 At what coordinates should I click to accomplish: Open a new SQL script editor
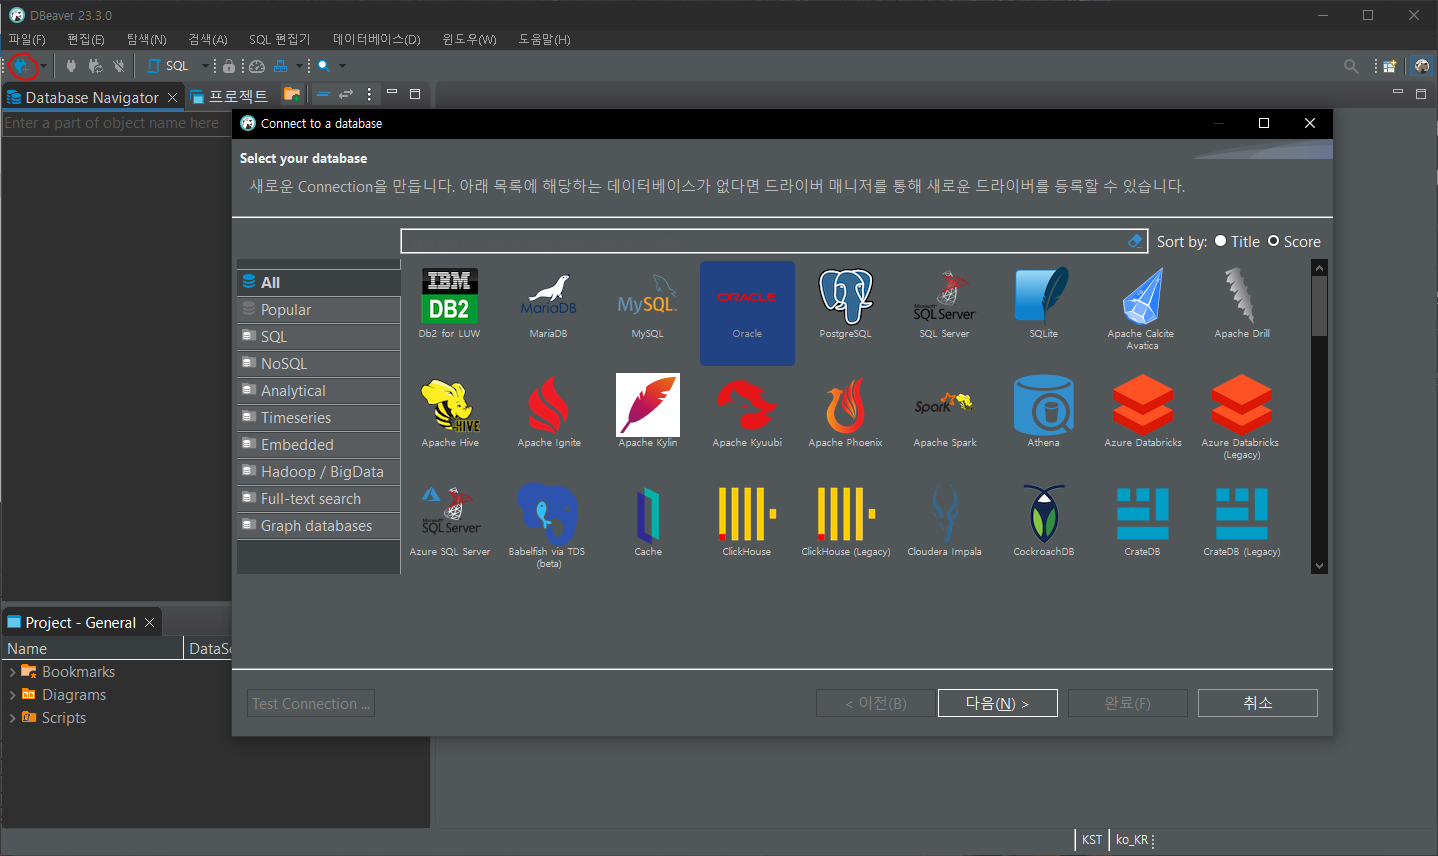click(x=168, y=66)
